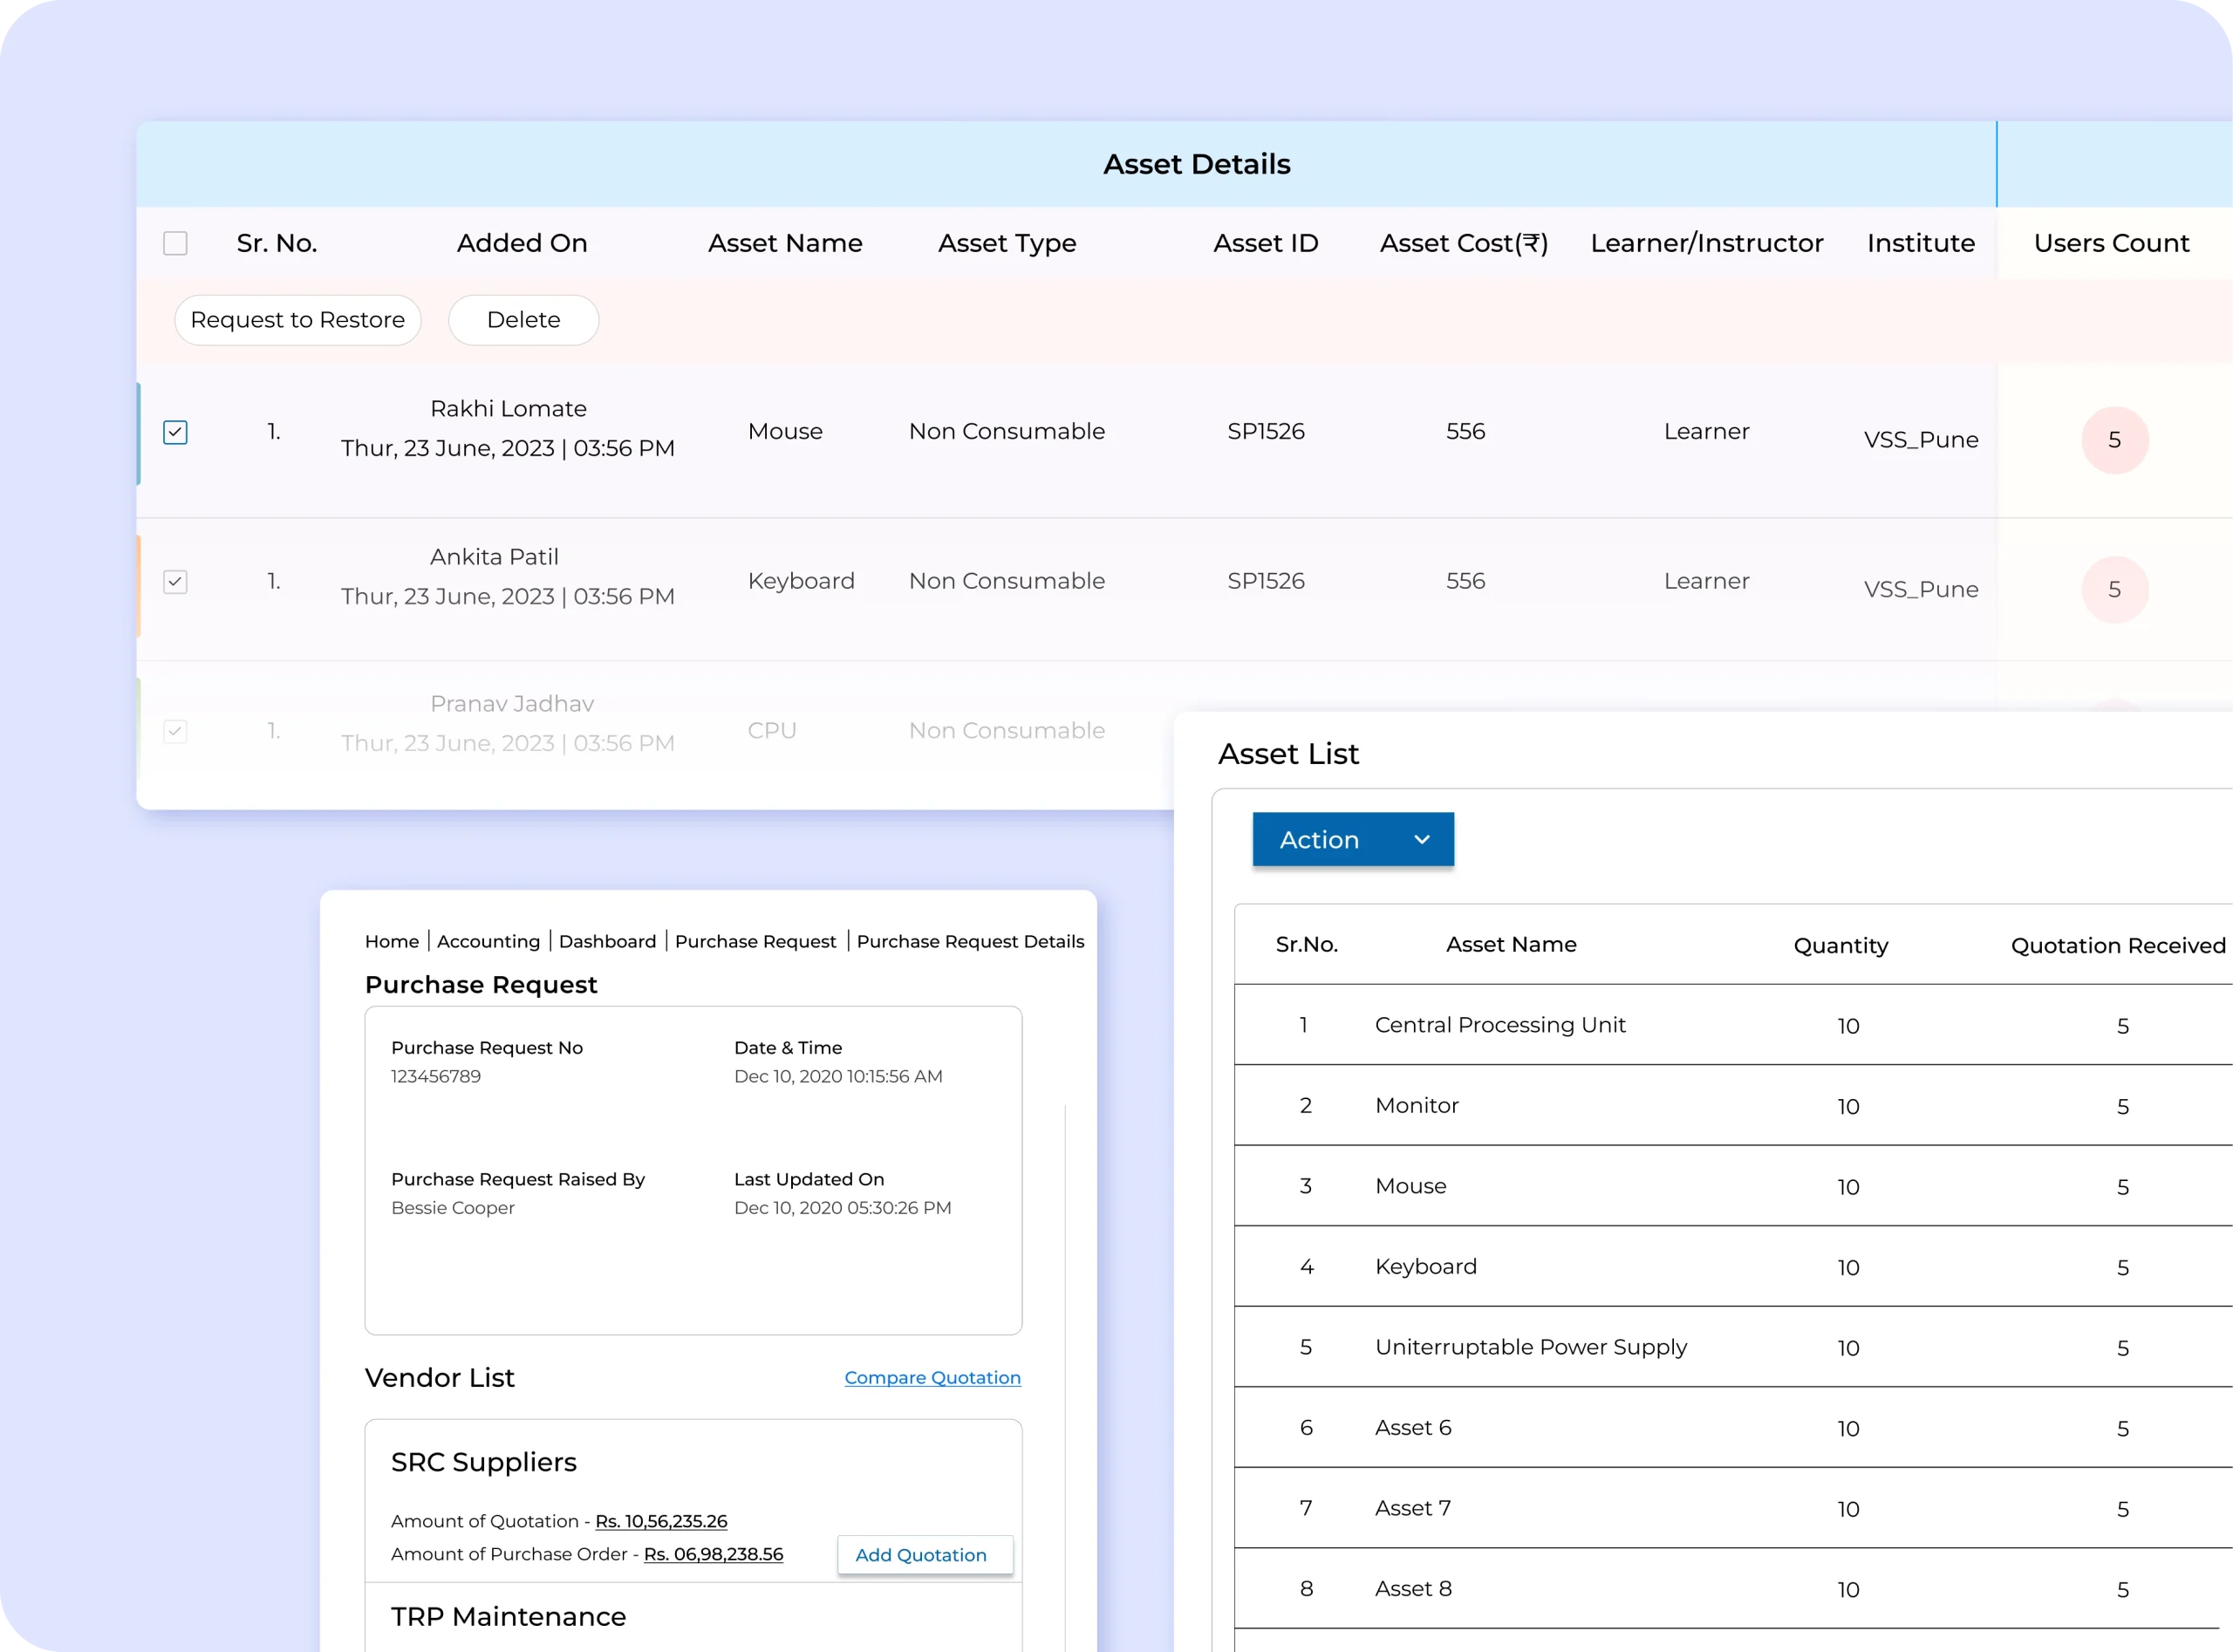Toggle the Pranav Jadhav row checkbox
Screen dimensions: 2233x1652
coord(175,731)
